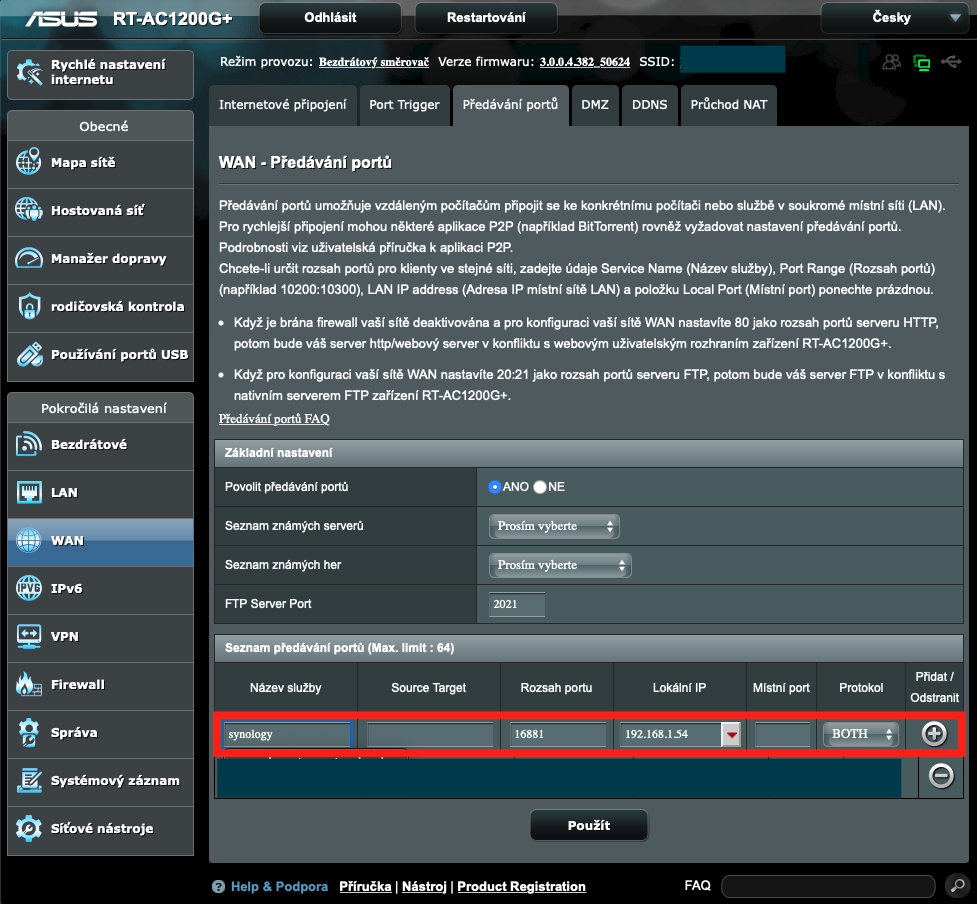Apply changes with the Použít button
This screenshot has height=904, width=977.
(588, 825)
